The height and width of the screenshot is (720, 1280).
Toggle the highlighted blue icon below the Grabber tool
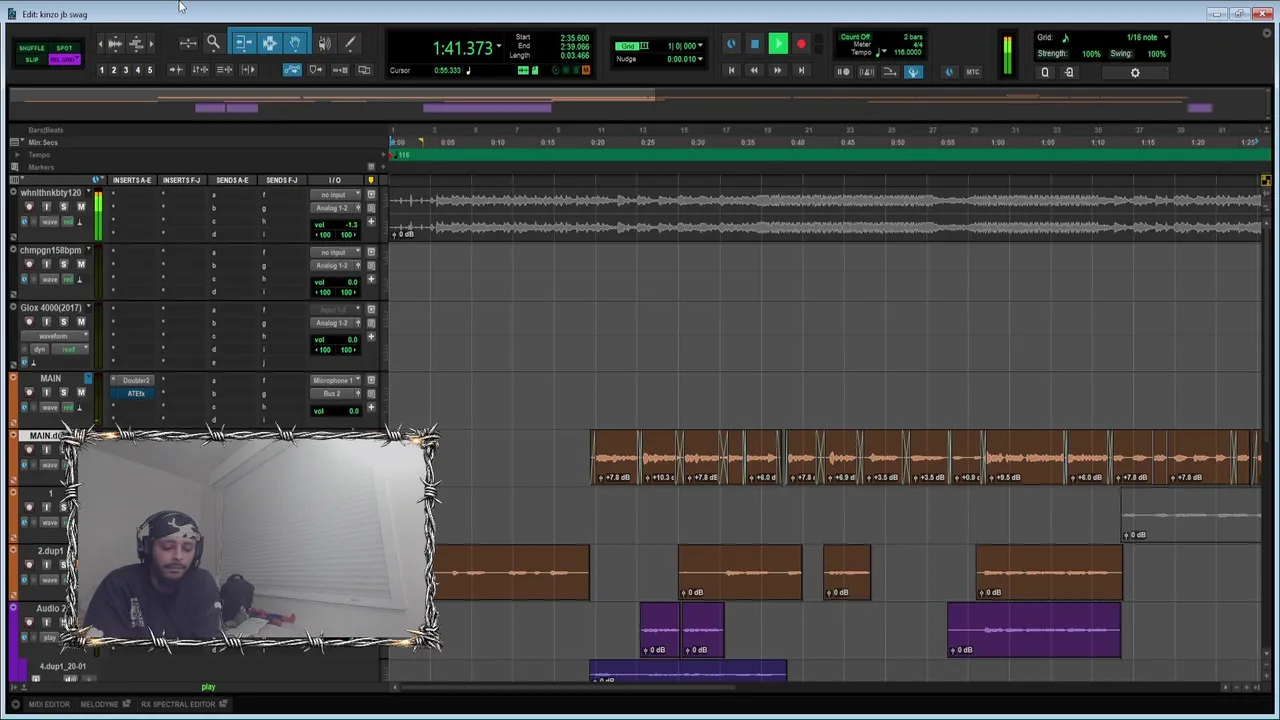pyautogui.click(x=292, y=70)
